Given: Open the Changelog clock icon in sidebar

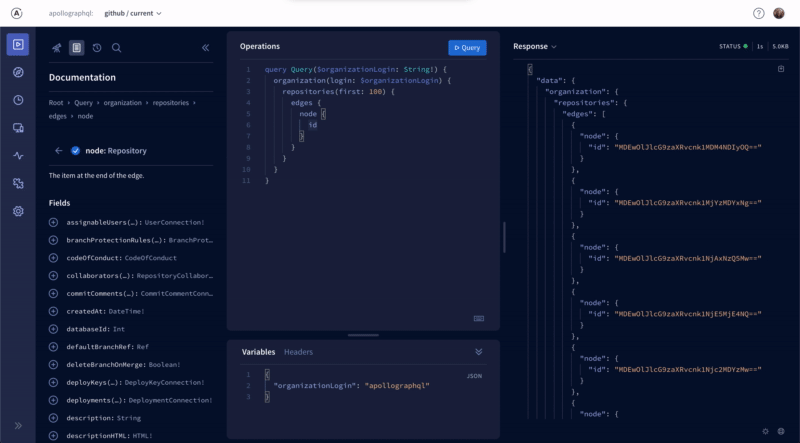Looking at the screenshot, I should (18, 100).
